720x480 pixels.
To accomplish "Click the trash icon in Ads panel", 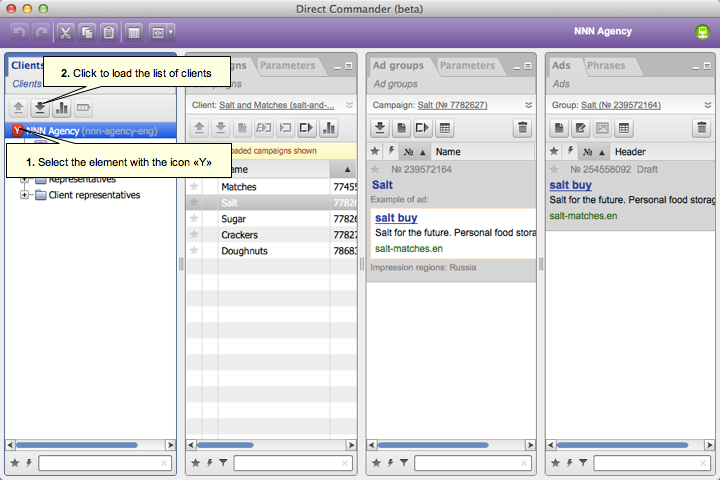I will click(702, 128).
